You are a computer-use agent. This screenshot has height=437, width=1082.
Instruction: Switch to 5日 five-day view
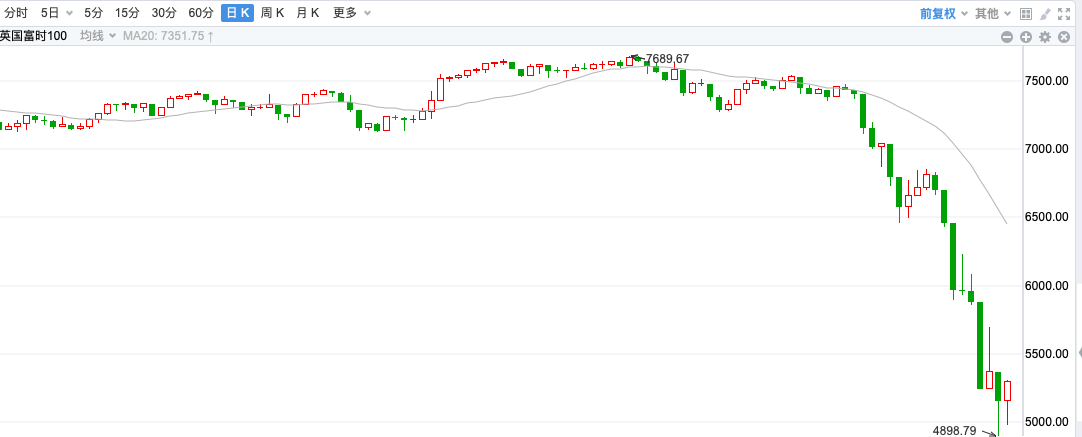tap(50, 12)
